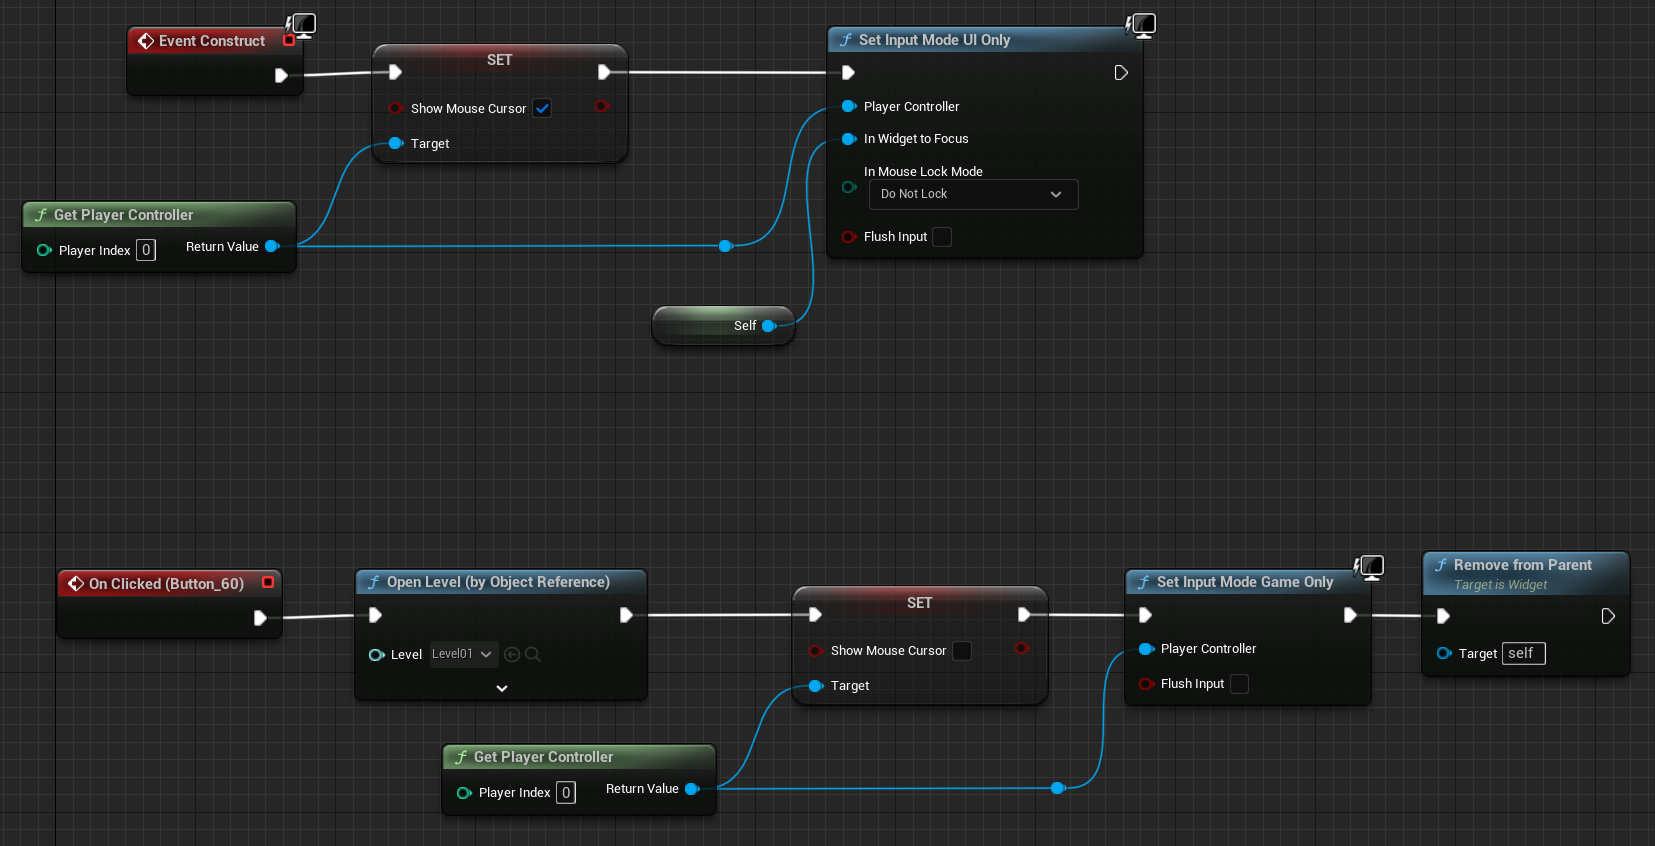
Task: Click the top SET node Target pin
Action: coord(396,143)
